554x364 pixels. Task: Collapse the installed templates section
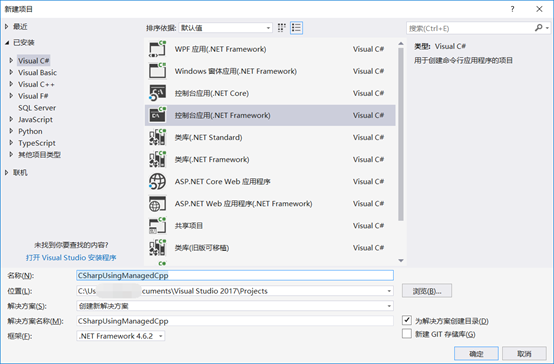pos(7,42)
